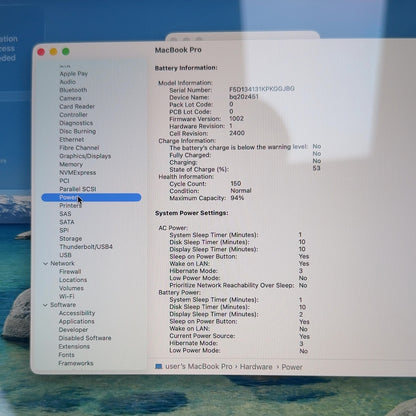The width and height of the screenshot is (416, 416).
Task: Select Memory in the hardware list
Action: point(71,164)
